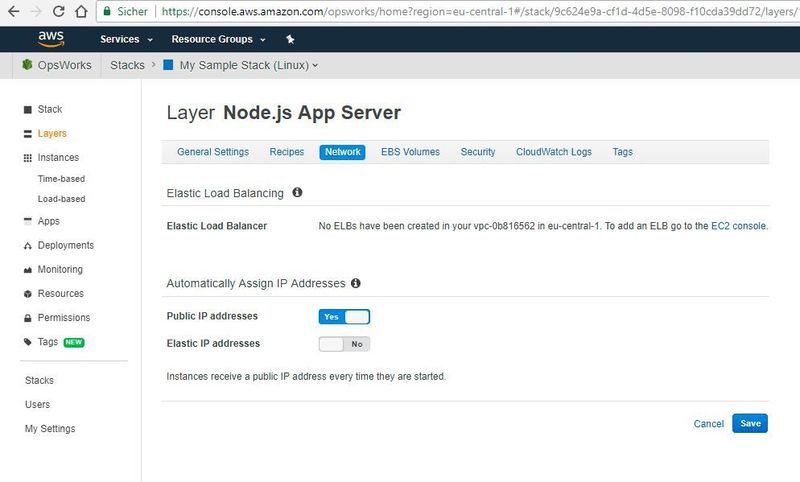Viewport: 800px width, 482px height.
Task: Click Stacks in the breadcrumb
Action: [127, 65]
